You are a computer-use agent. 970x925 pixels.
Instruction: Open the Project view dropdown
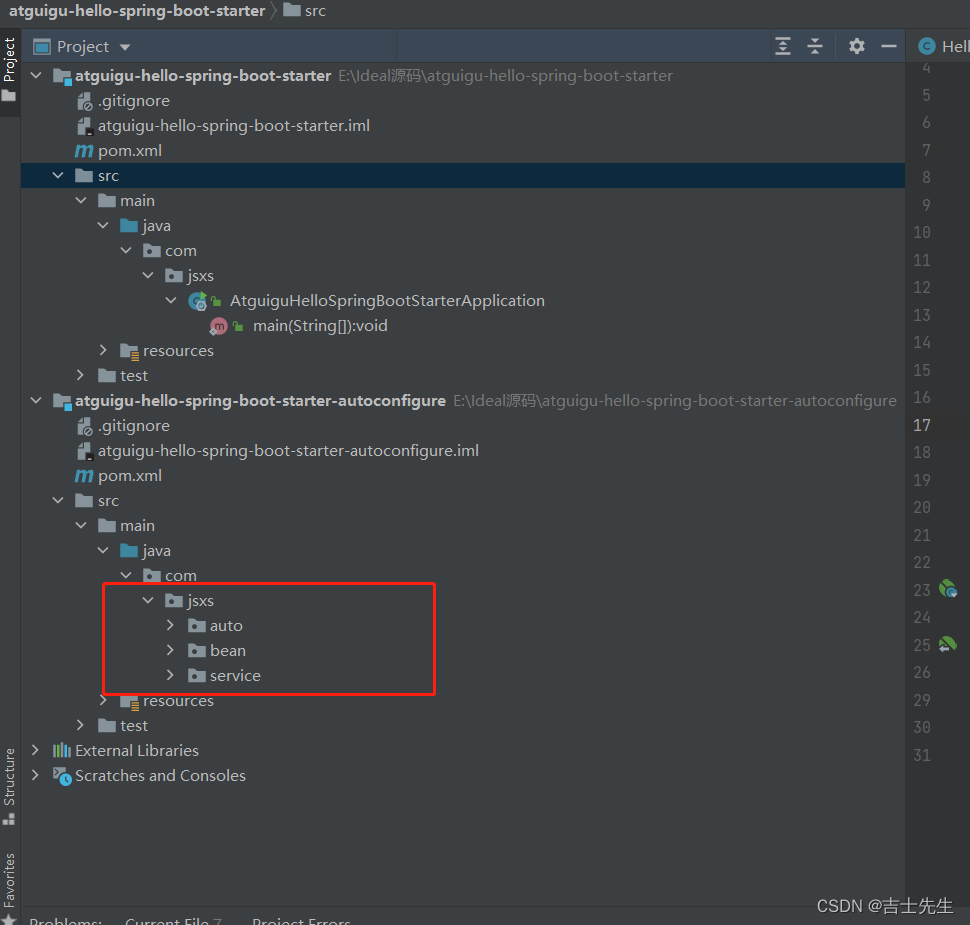[x=125, y=47]
